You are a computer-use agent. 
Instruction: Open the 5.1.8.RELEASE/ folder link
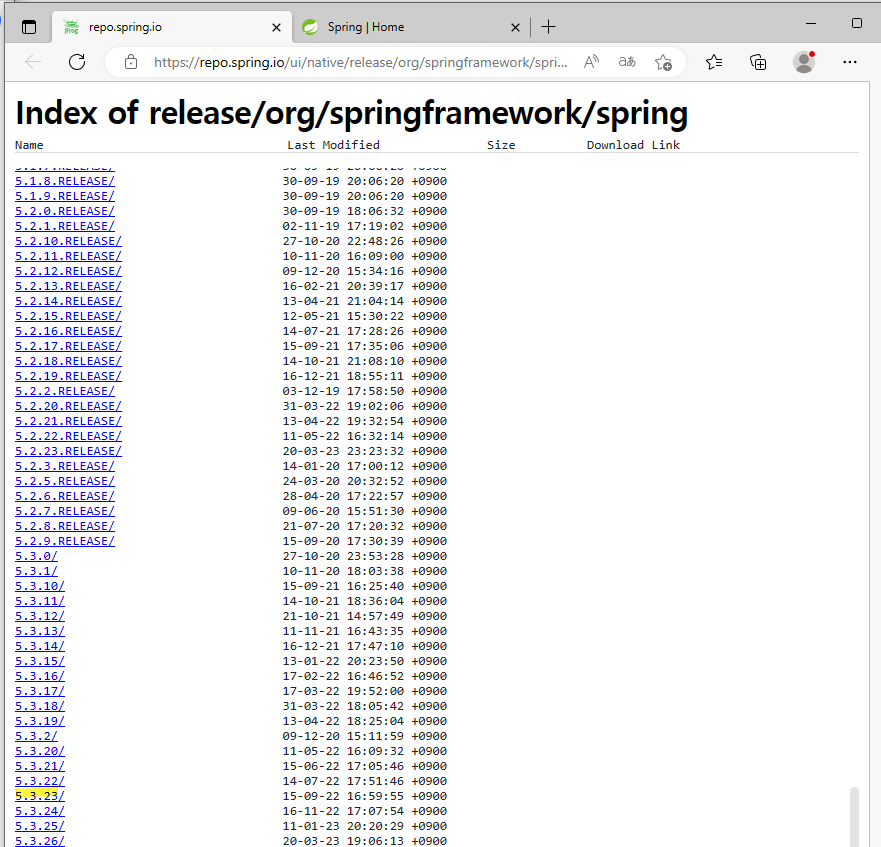(x=65, y=181)
